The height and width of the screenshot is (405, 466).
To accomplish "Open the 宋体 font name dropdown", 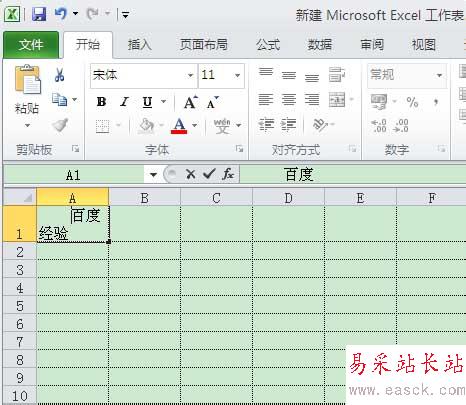I will pos(190,75).
